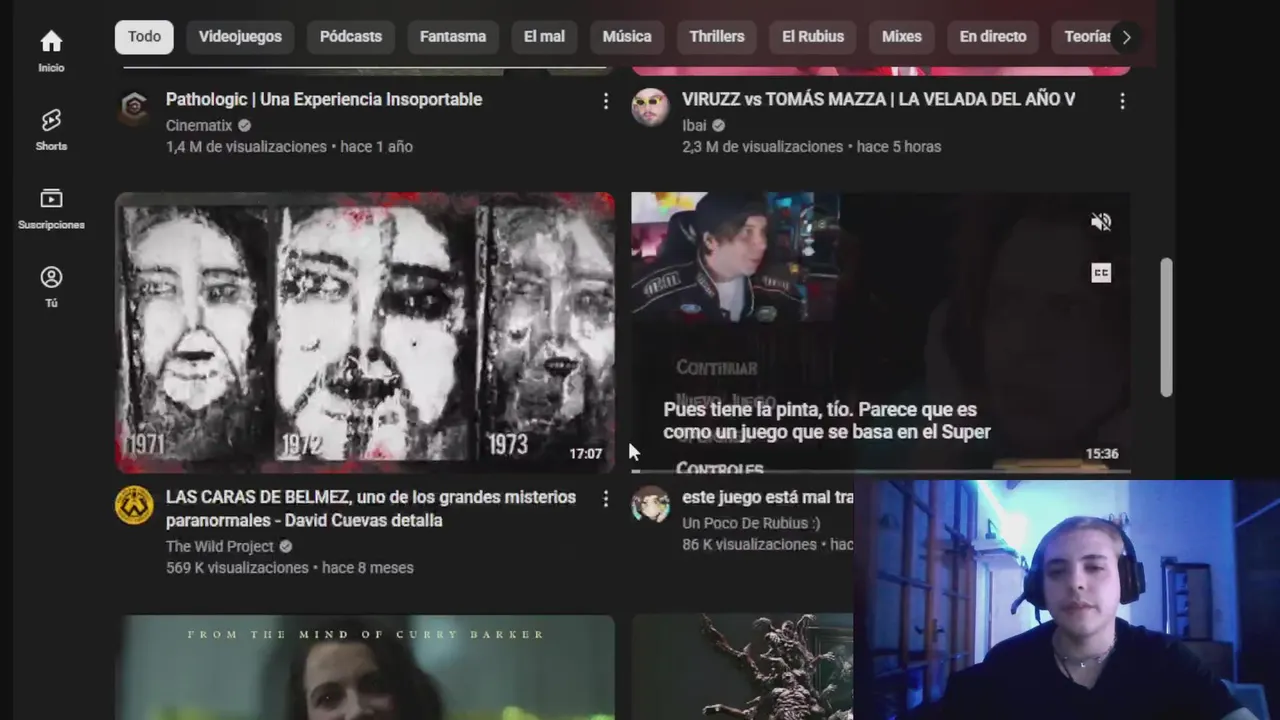
Task: Click '86 K visualizaciones' text
Action: [x=749, y=544]
